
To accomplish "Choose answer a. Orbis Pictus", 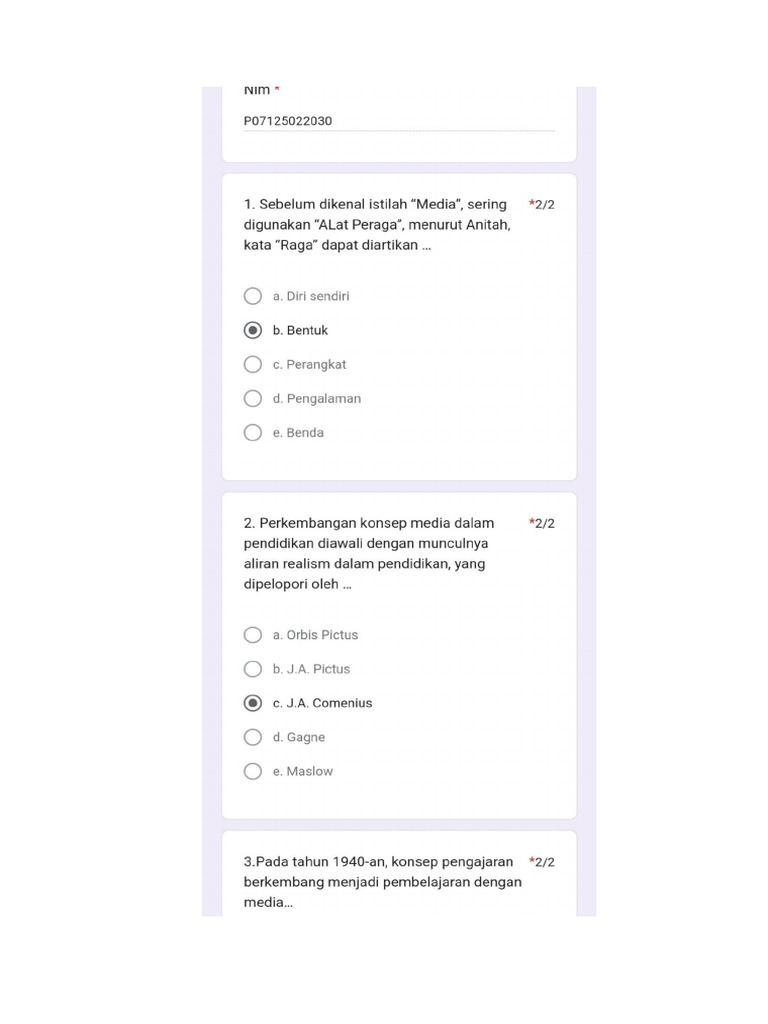I will (253, 635).
